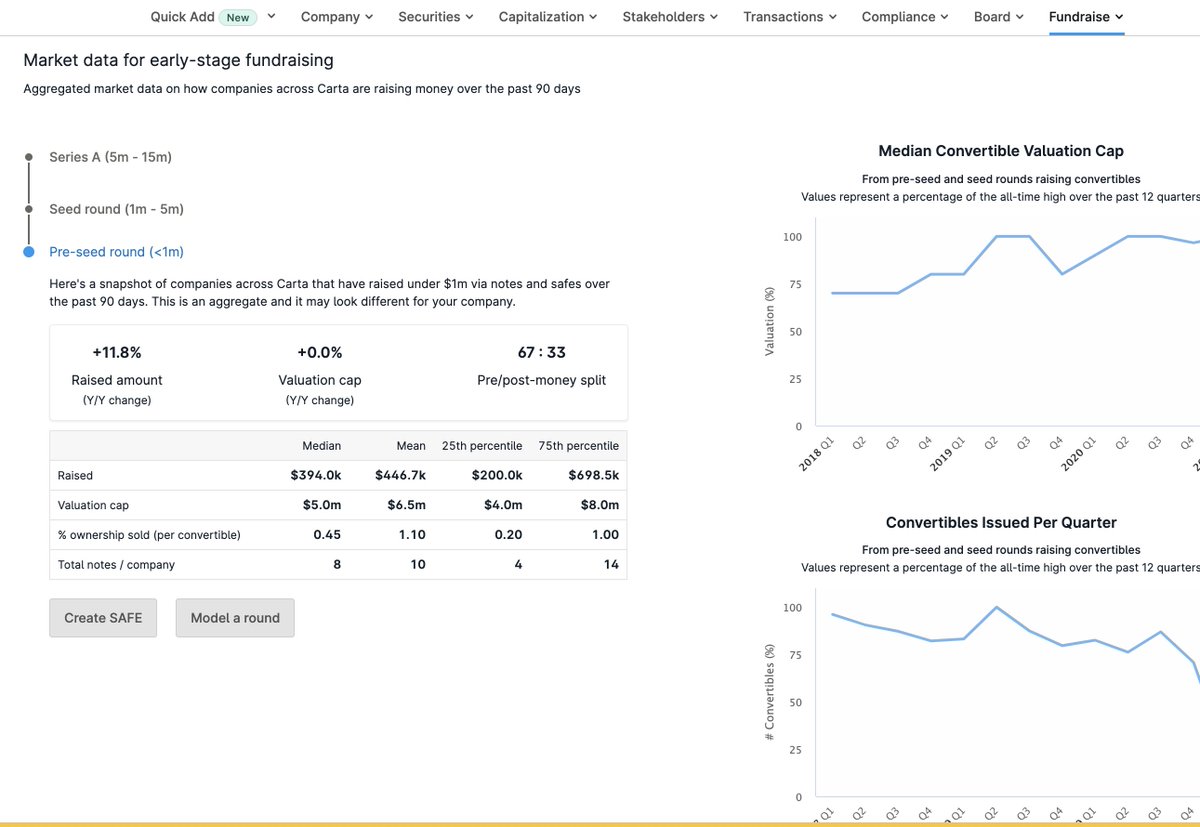Viewport: 1200px width, 827px height.
Task: Click the Model a round button
Action: (235, 618)
